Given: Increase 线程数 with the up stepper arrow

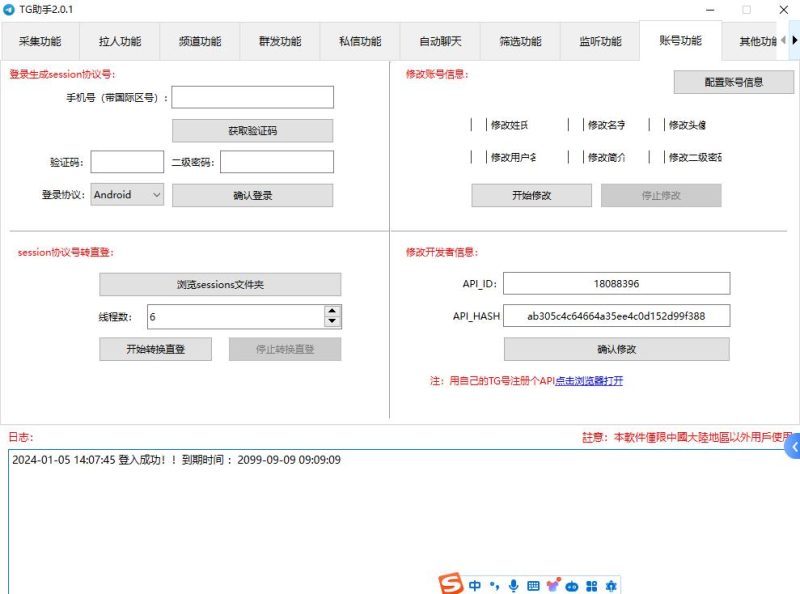Looking at the screenshot, I should tap(331, 311).
